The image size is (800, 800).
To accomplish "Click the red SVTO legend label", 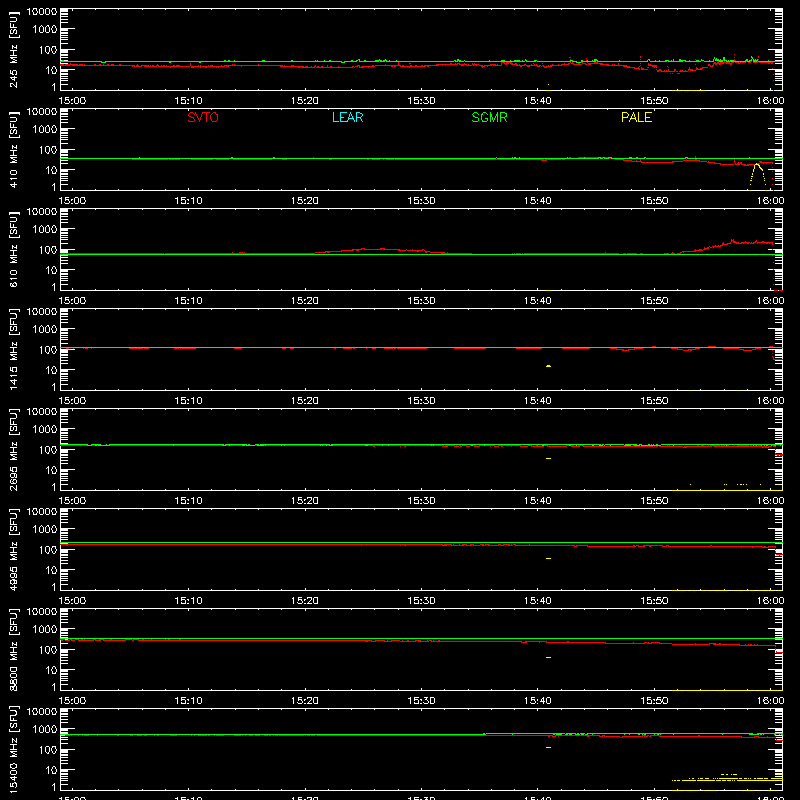I will [x=203, y=117].
